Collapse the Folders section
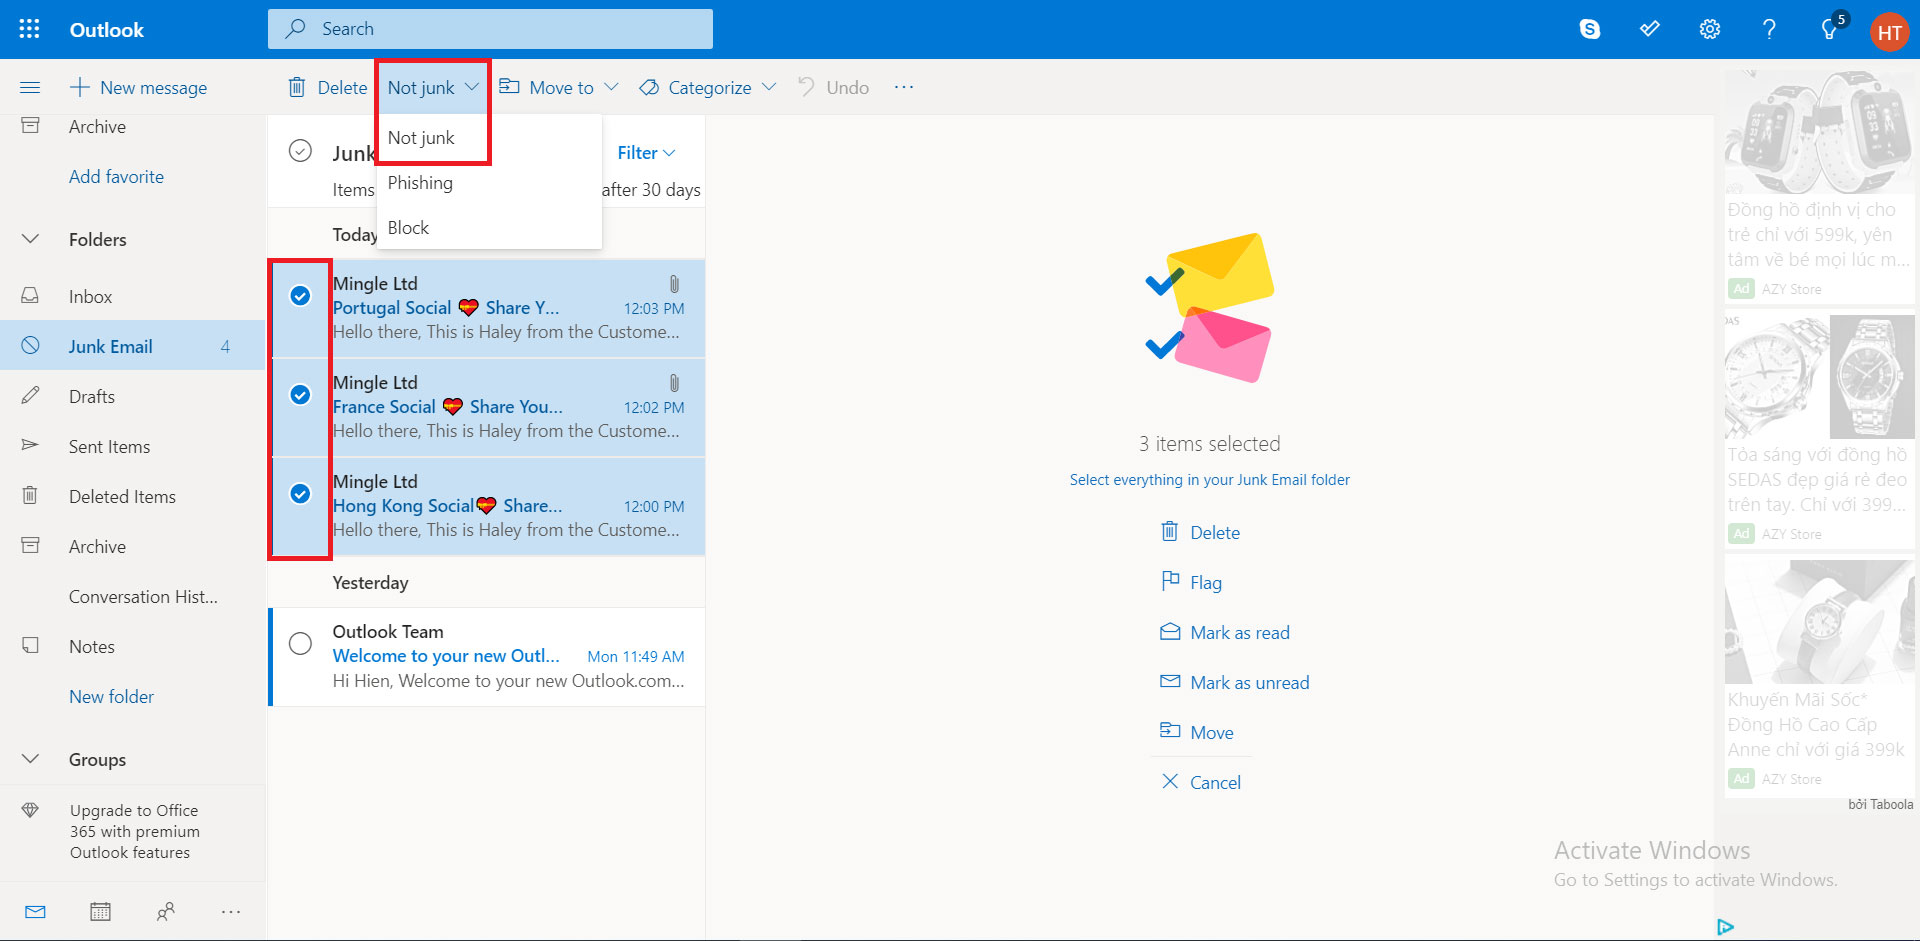Screen dimensions: 1920x941 31,239
